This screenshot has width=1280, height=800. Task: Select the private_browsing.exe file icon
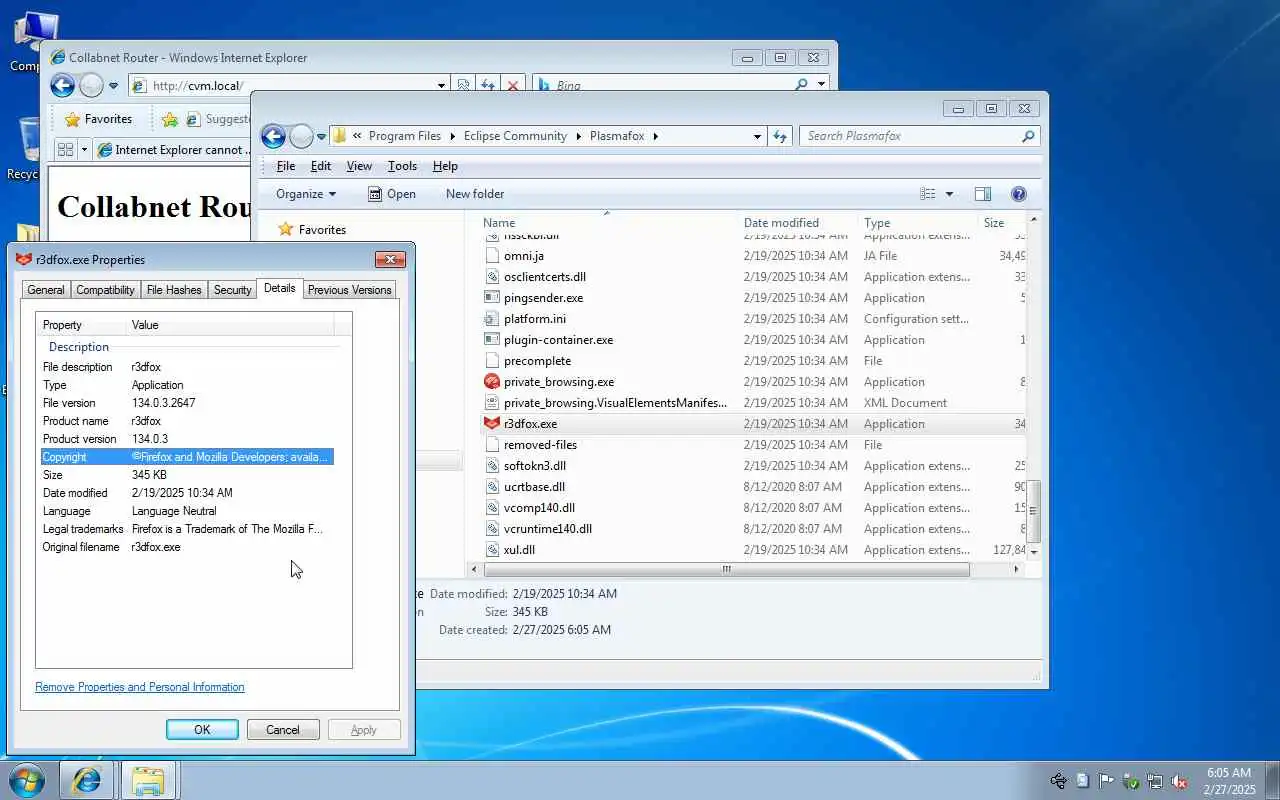pos(491,382)
